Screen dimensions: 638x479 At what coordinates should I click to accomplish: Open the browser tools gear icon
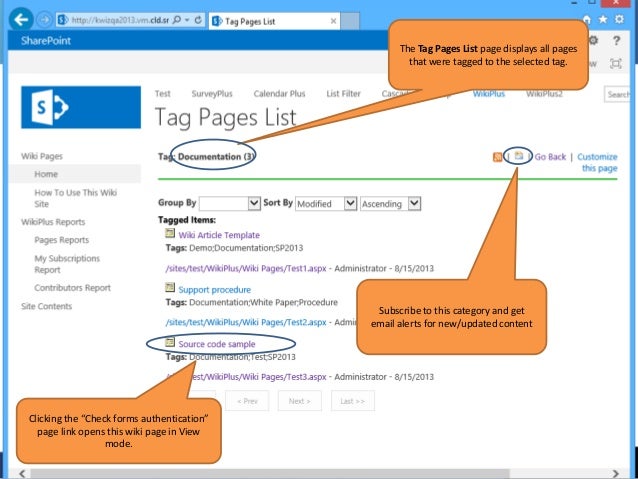[619, 19]
